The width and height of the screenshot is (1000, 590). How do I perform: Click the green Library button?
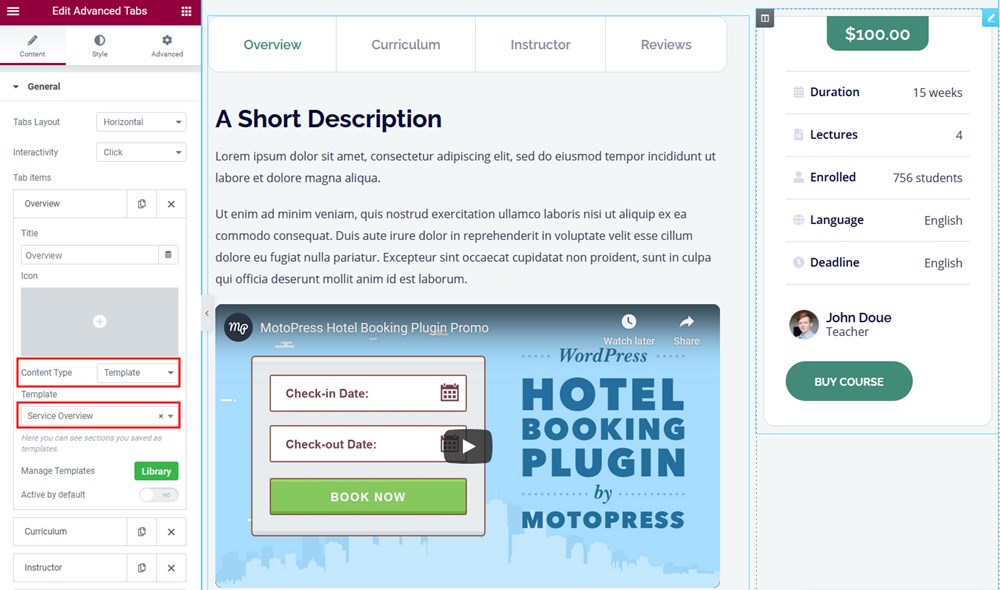tap(156, 471)
